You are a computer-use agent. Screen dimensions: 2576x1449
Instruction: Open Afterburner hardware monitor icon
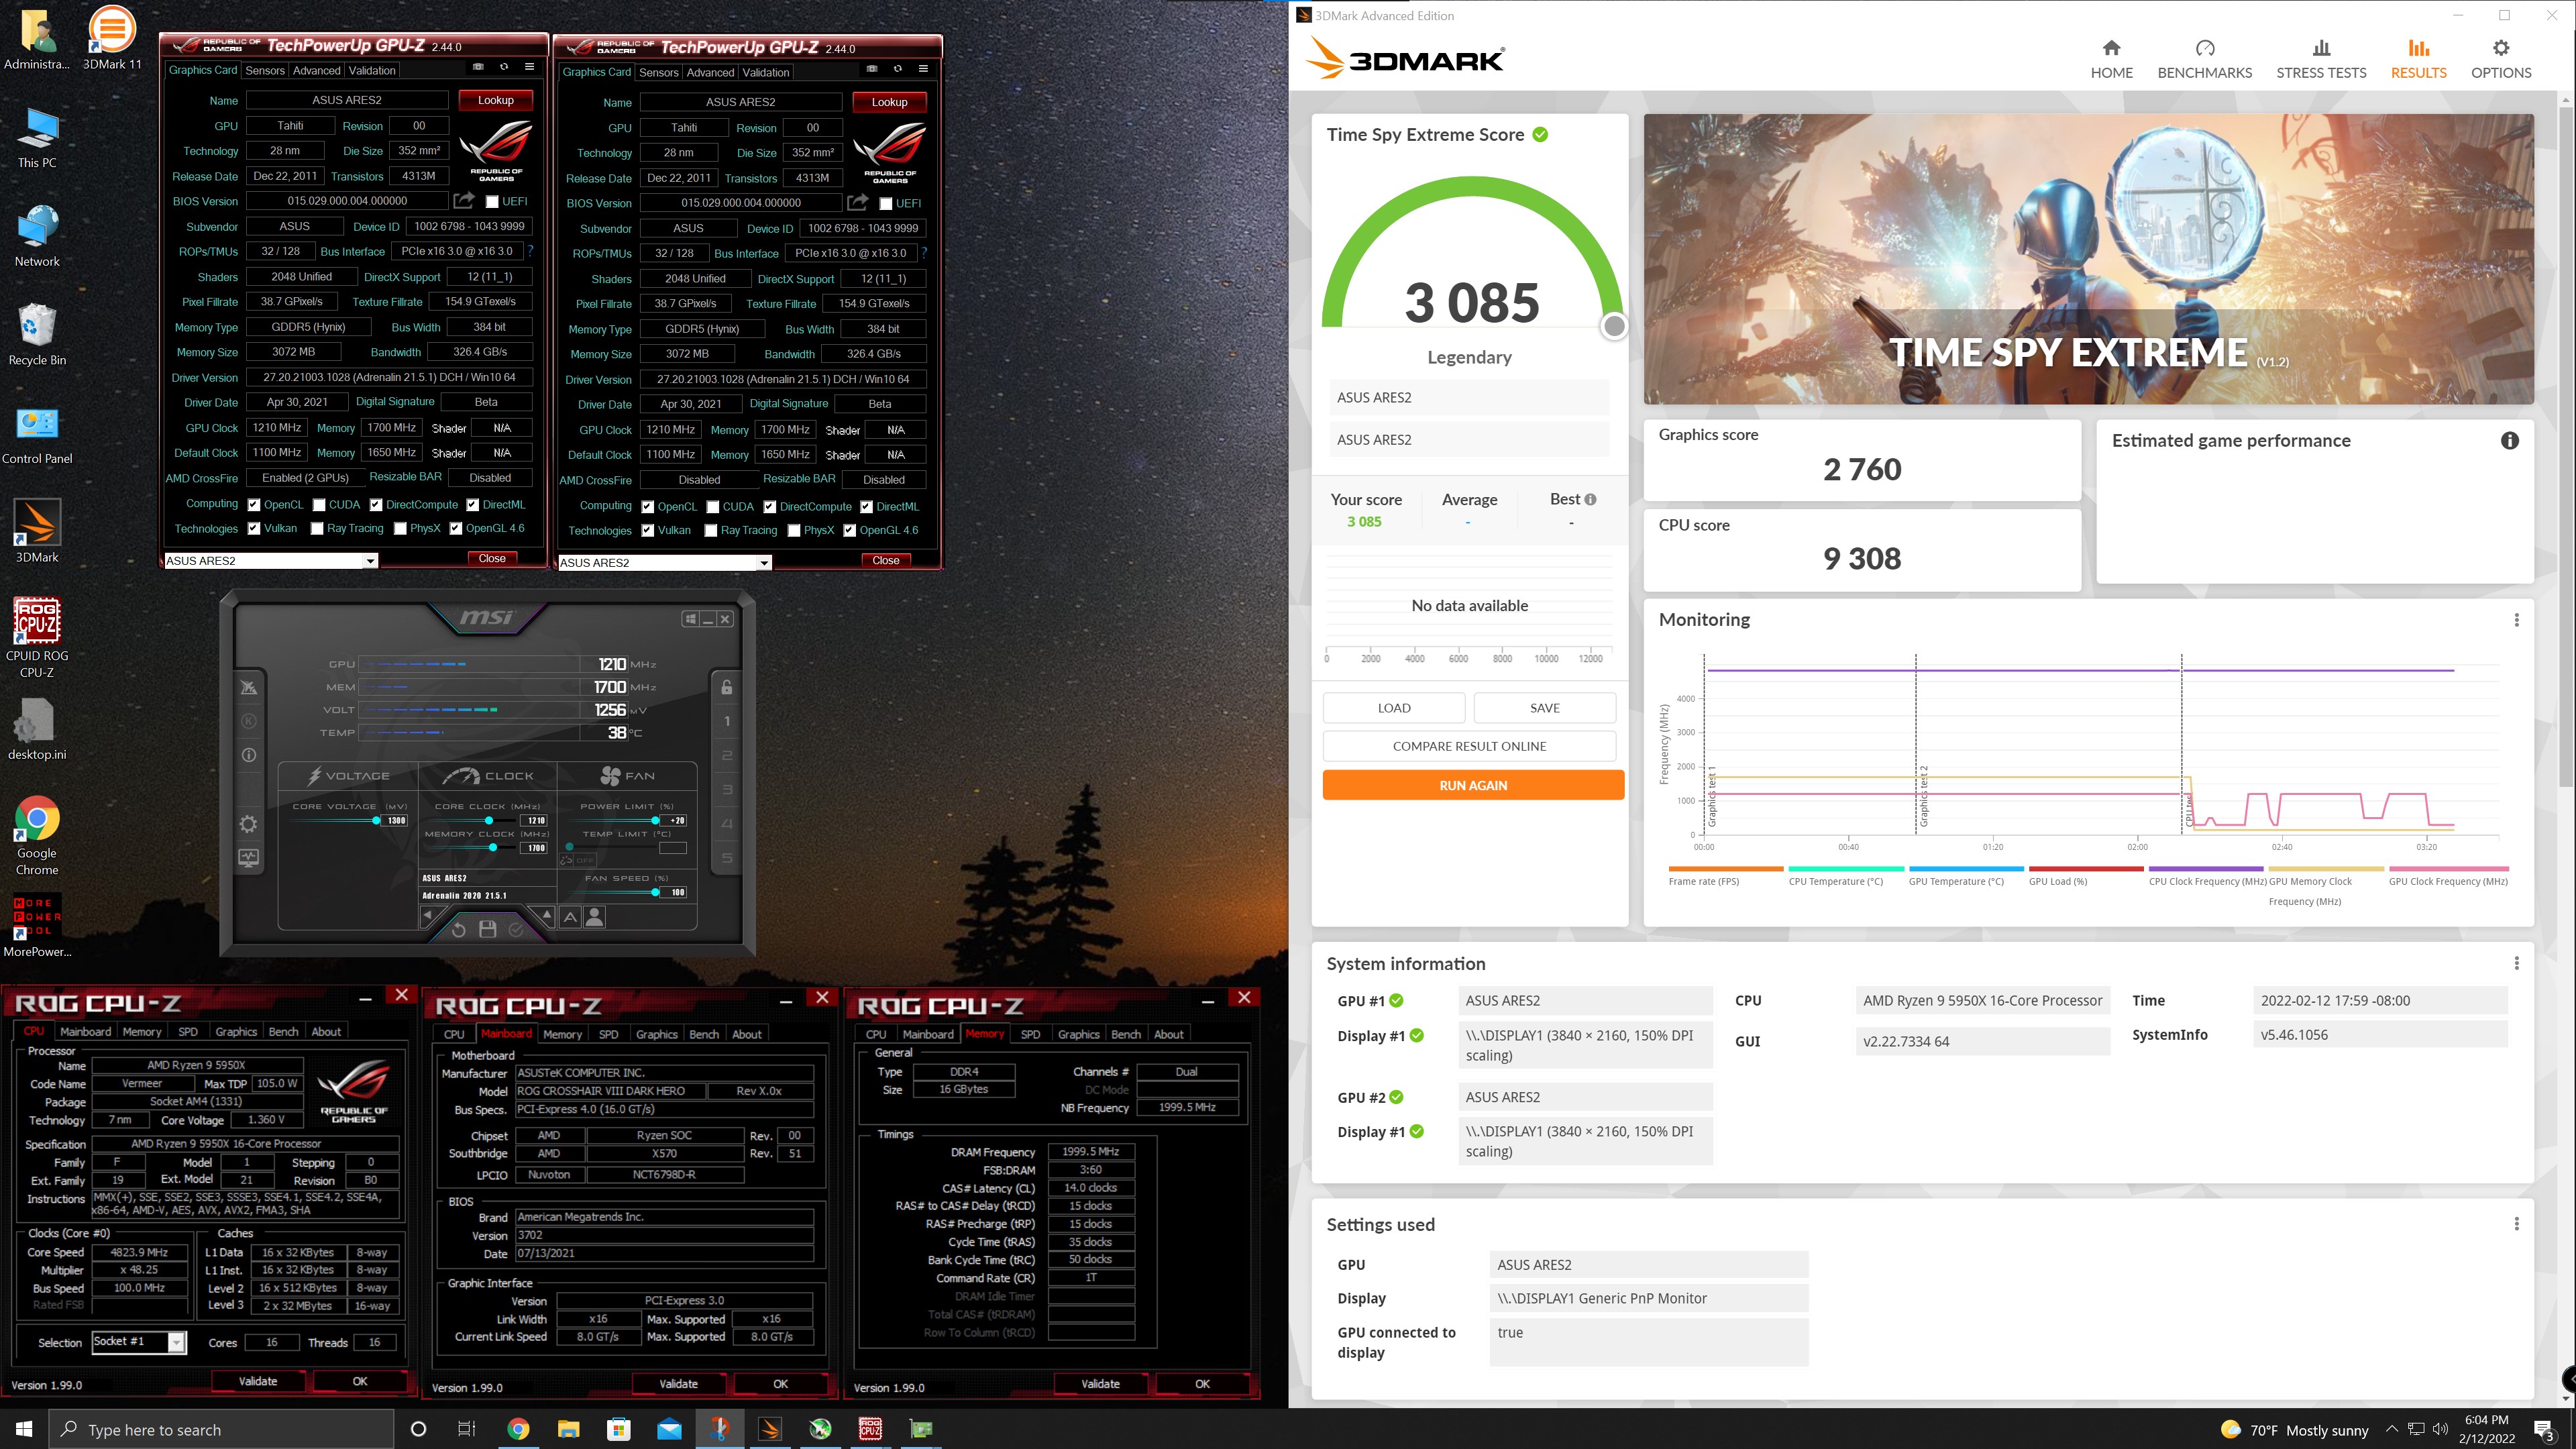[x=249, y=858]
